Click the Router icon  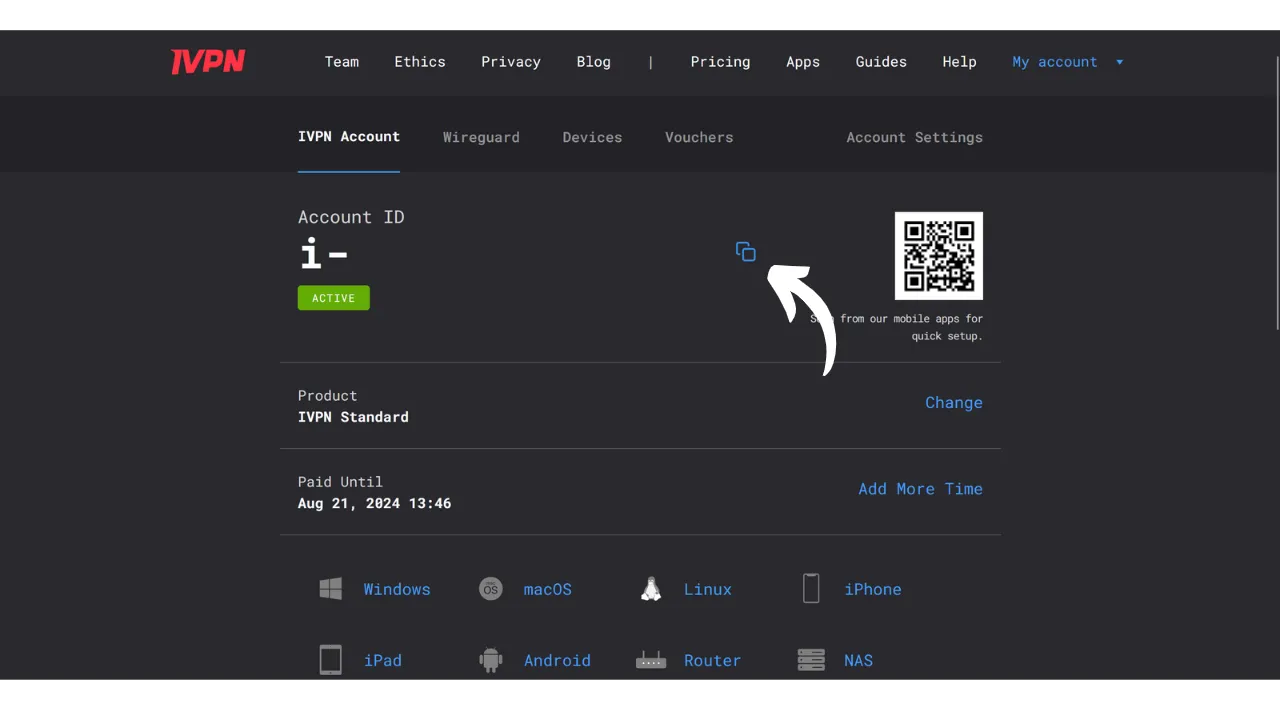[x=651, y=661]
